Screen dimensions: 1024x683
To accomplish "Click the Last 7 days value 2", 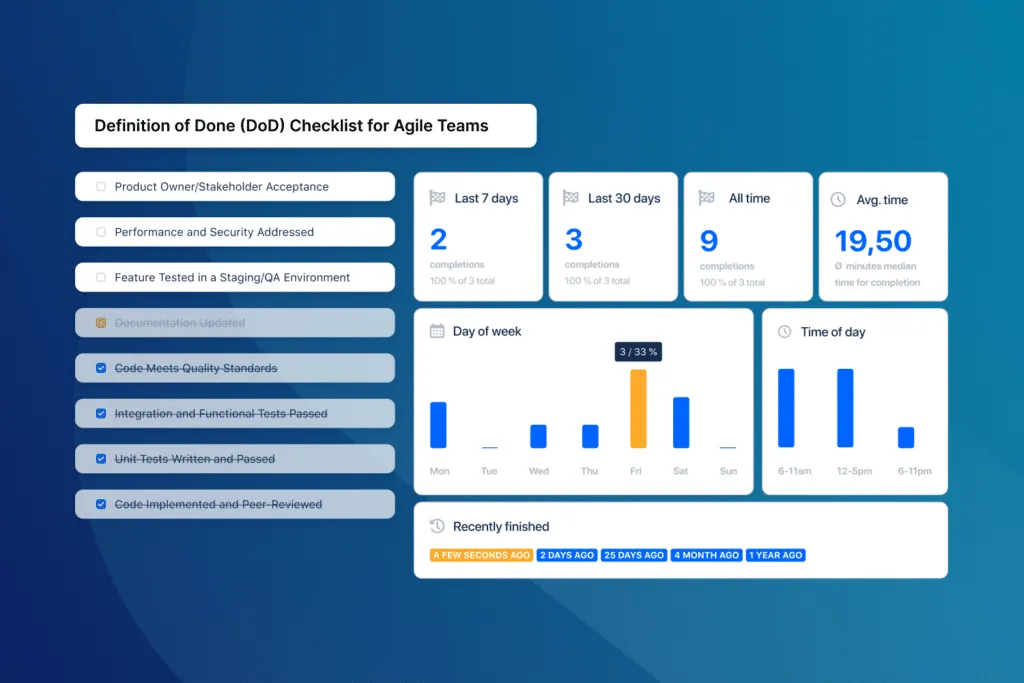I will coord(438,240).
